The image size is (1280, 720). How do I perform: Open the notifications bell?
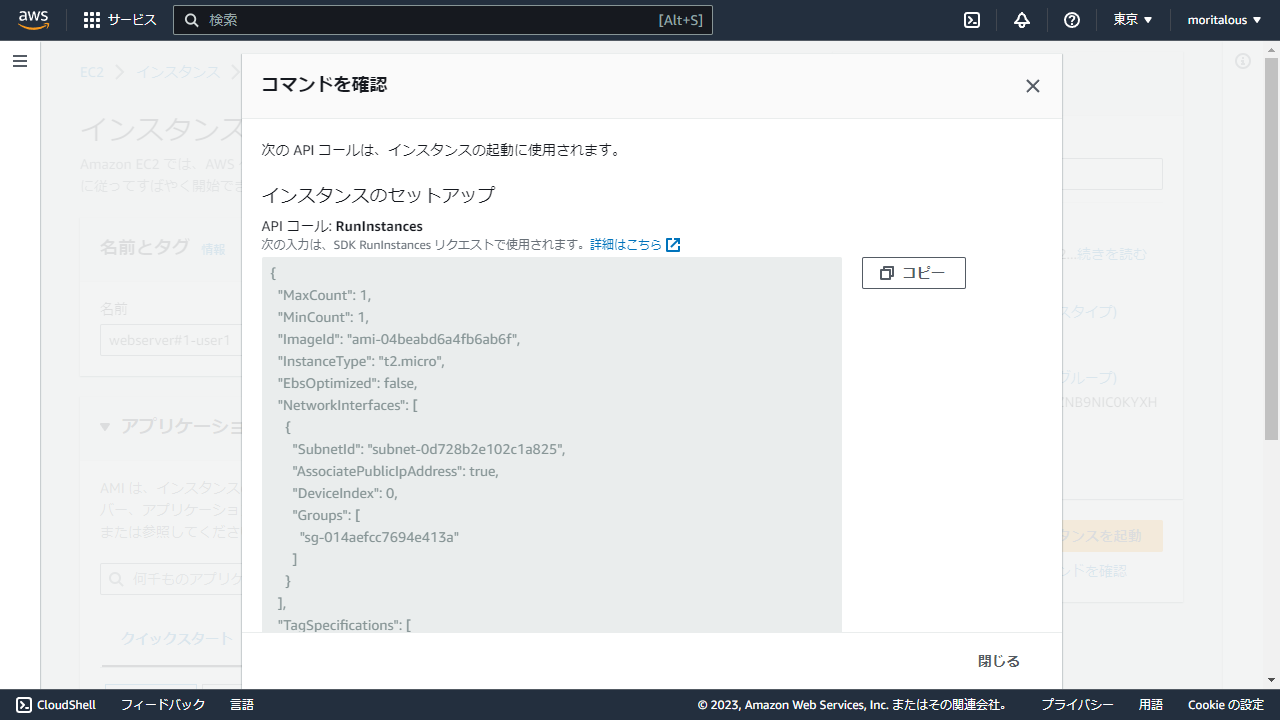1021,20
